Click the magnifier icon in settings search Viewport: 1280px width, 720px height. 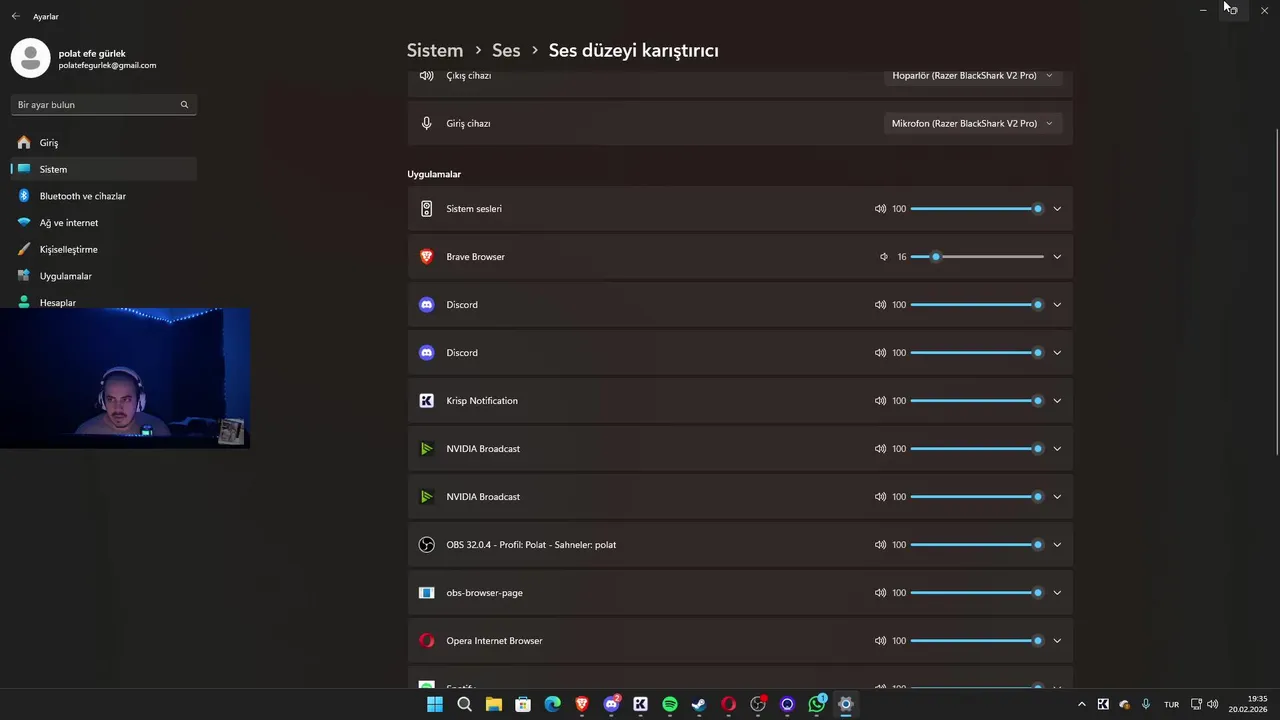coord(184,105)
